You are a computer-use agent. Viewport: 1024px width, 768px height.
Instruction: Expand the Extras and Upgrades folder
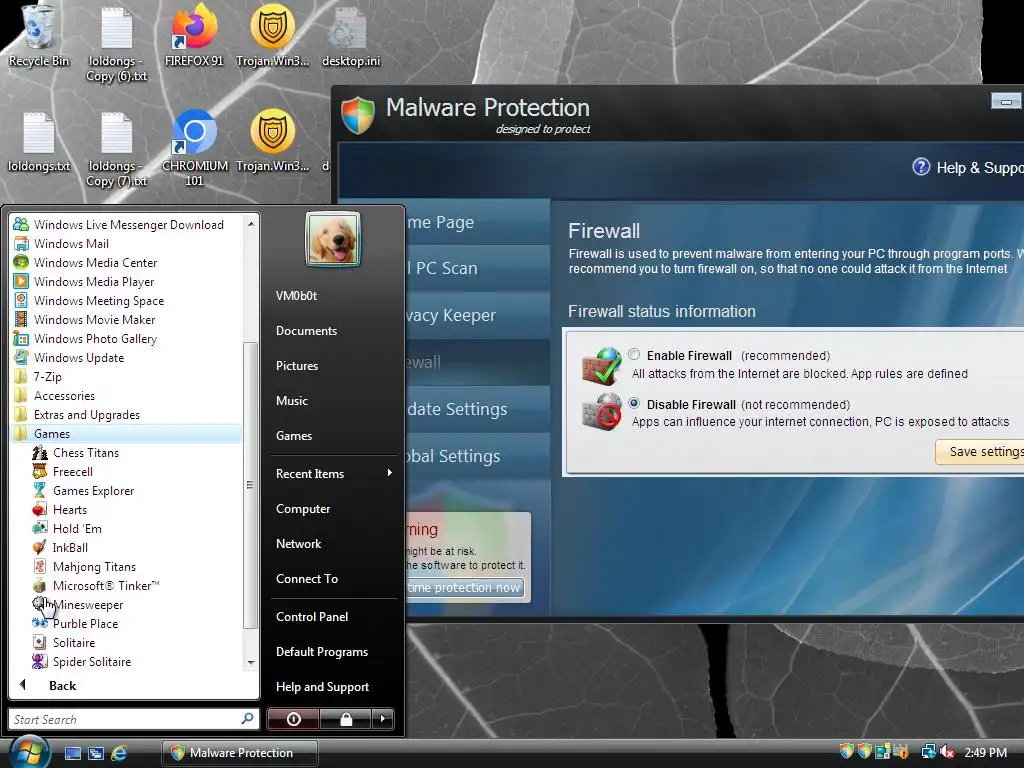coord(86,415)
